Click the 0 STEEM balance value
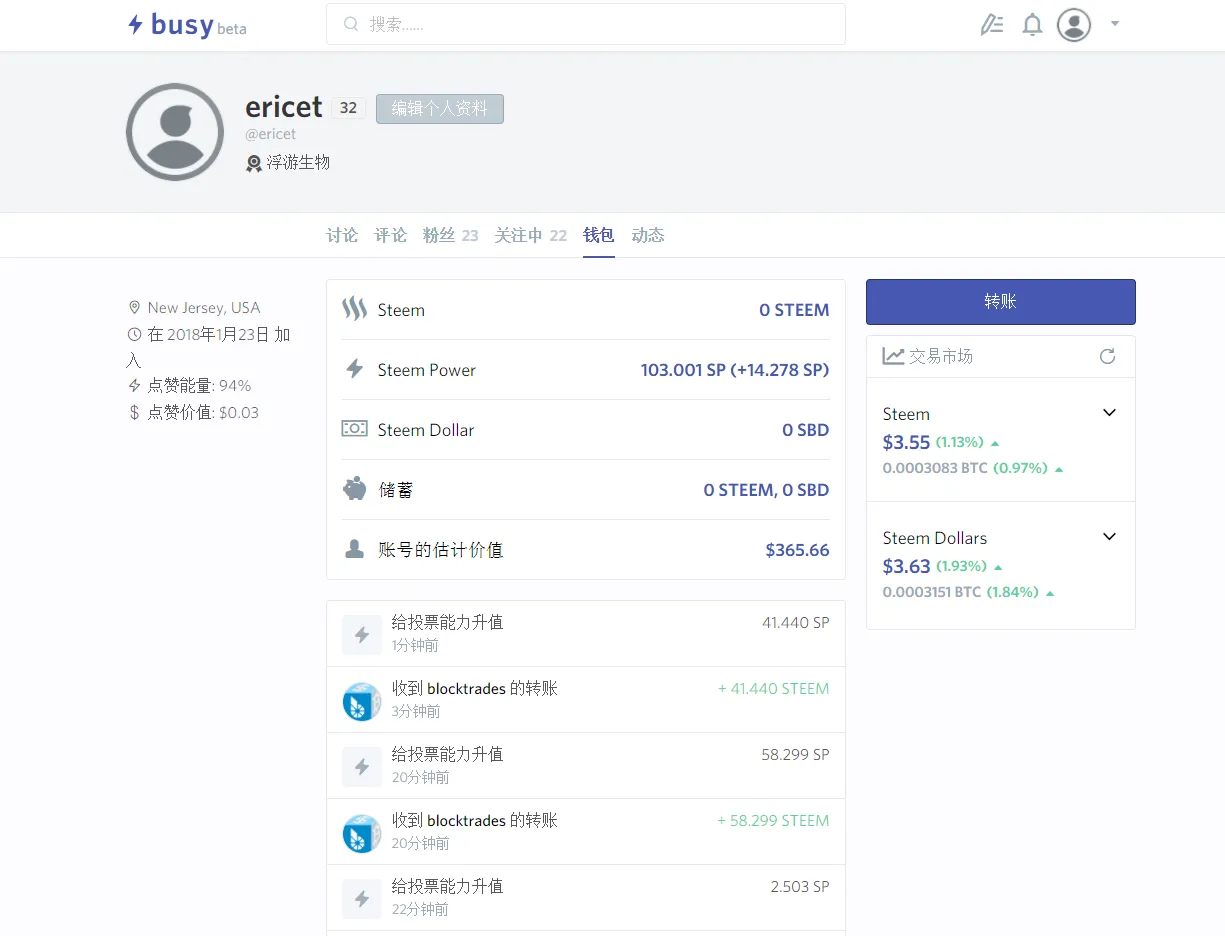The height and width of the screenshot is (936, 1225). (794, 310)
